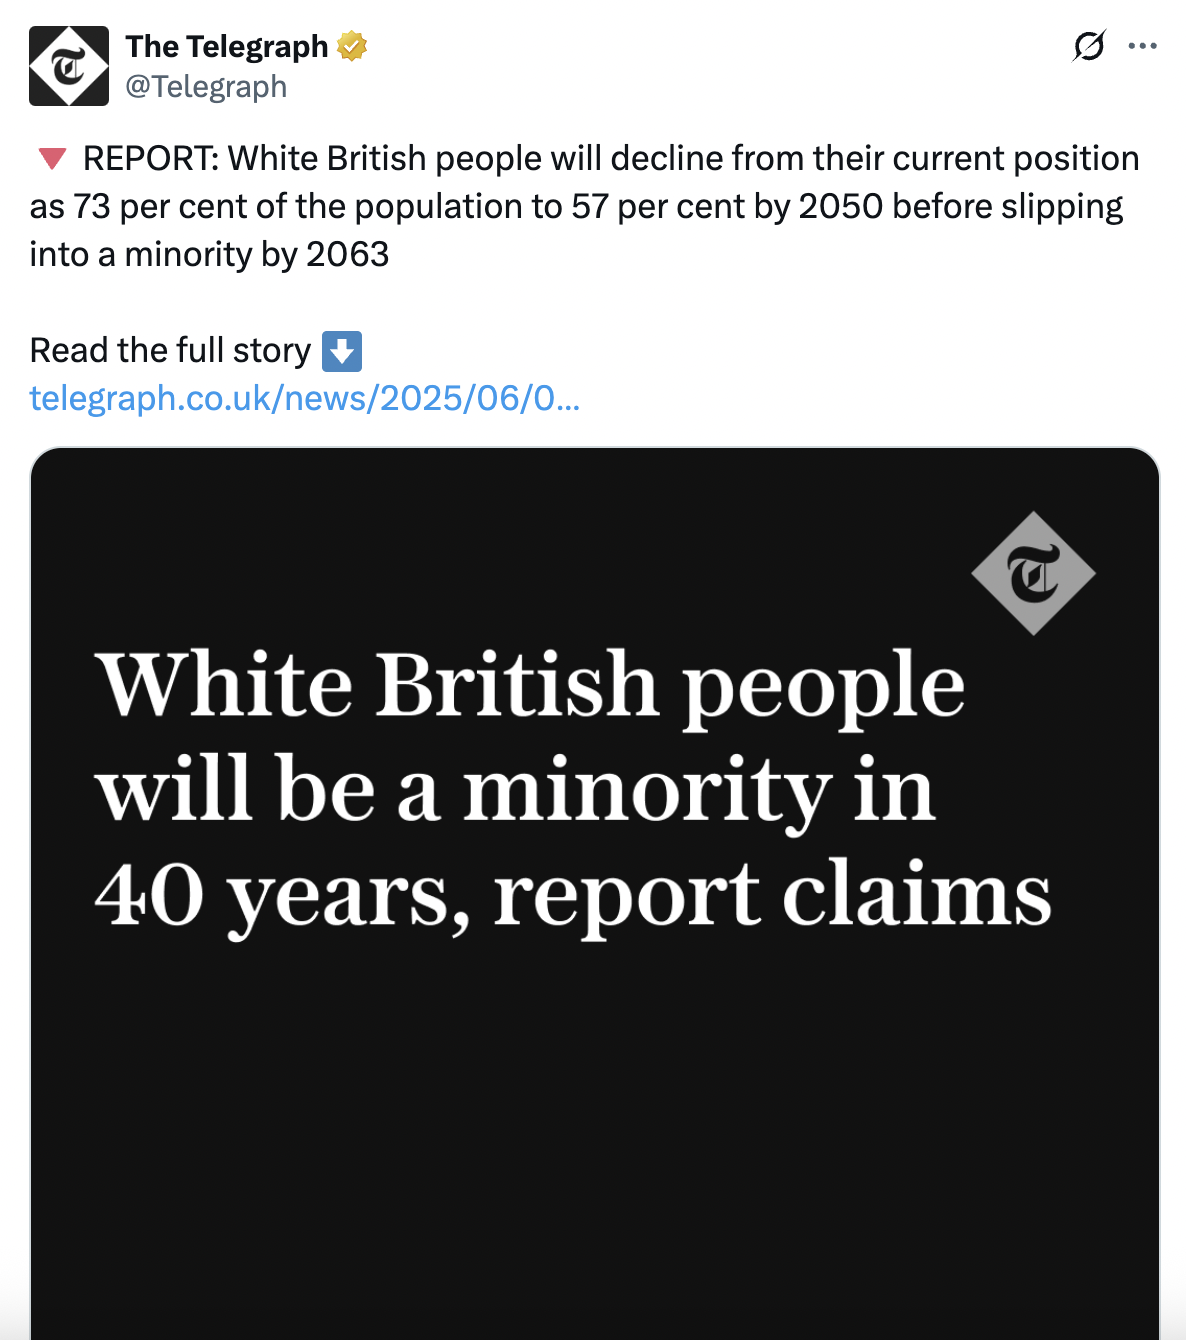Click "will be a minority in" headline line
This screenshot has width=1186, height=1340.
tap(516, 790)
